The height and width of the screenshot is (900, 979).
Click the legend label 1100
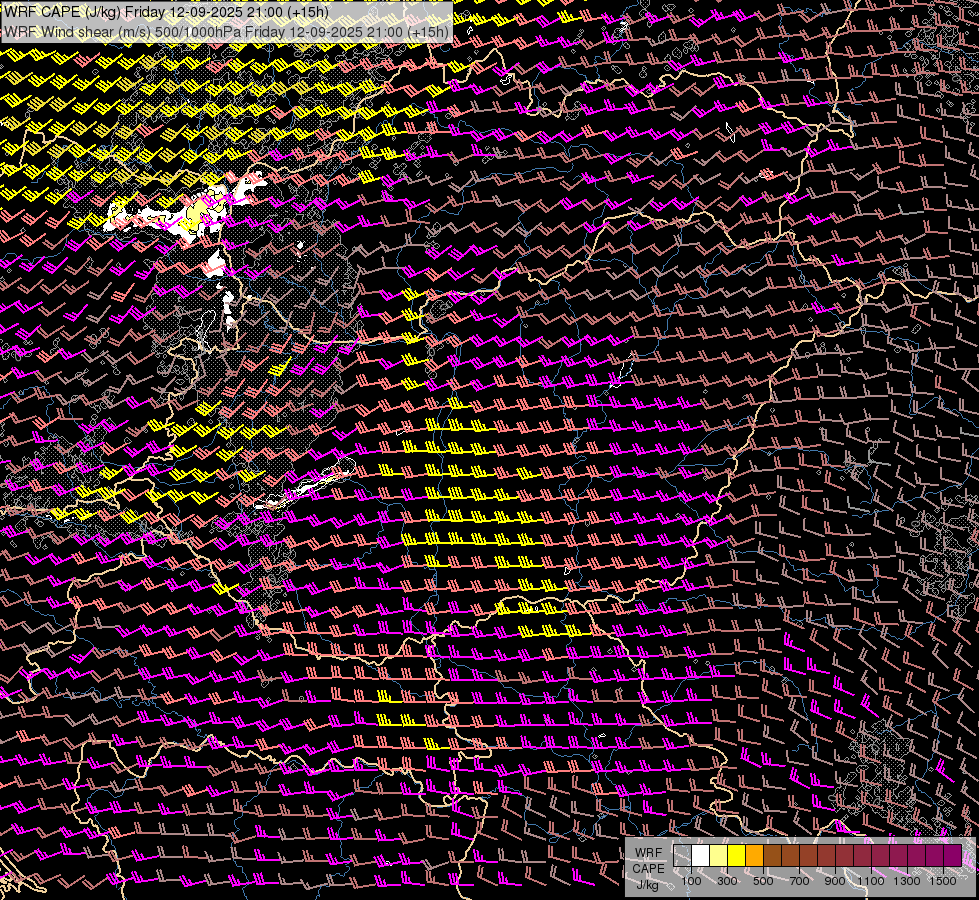(x=870, y=881)
